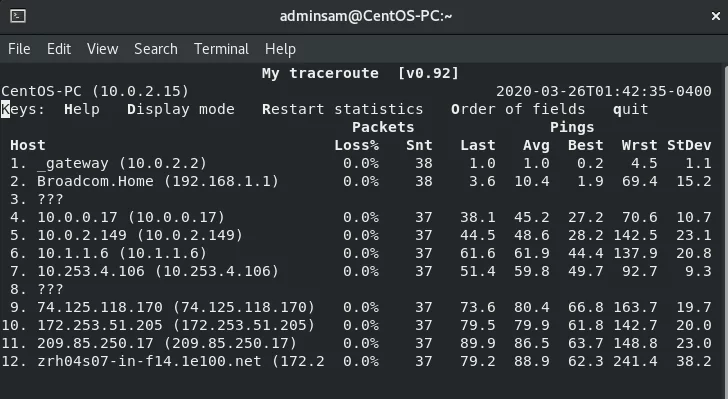Click the Help key hint in mtr
Viewport: 728px width, 399px height.
click(82, 109)
